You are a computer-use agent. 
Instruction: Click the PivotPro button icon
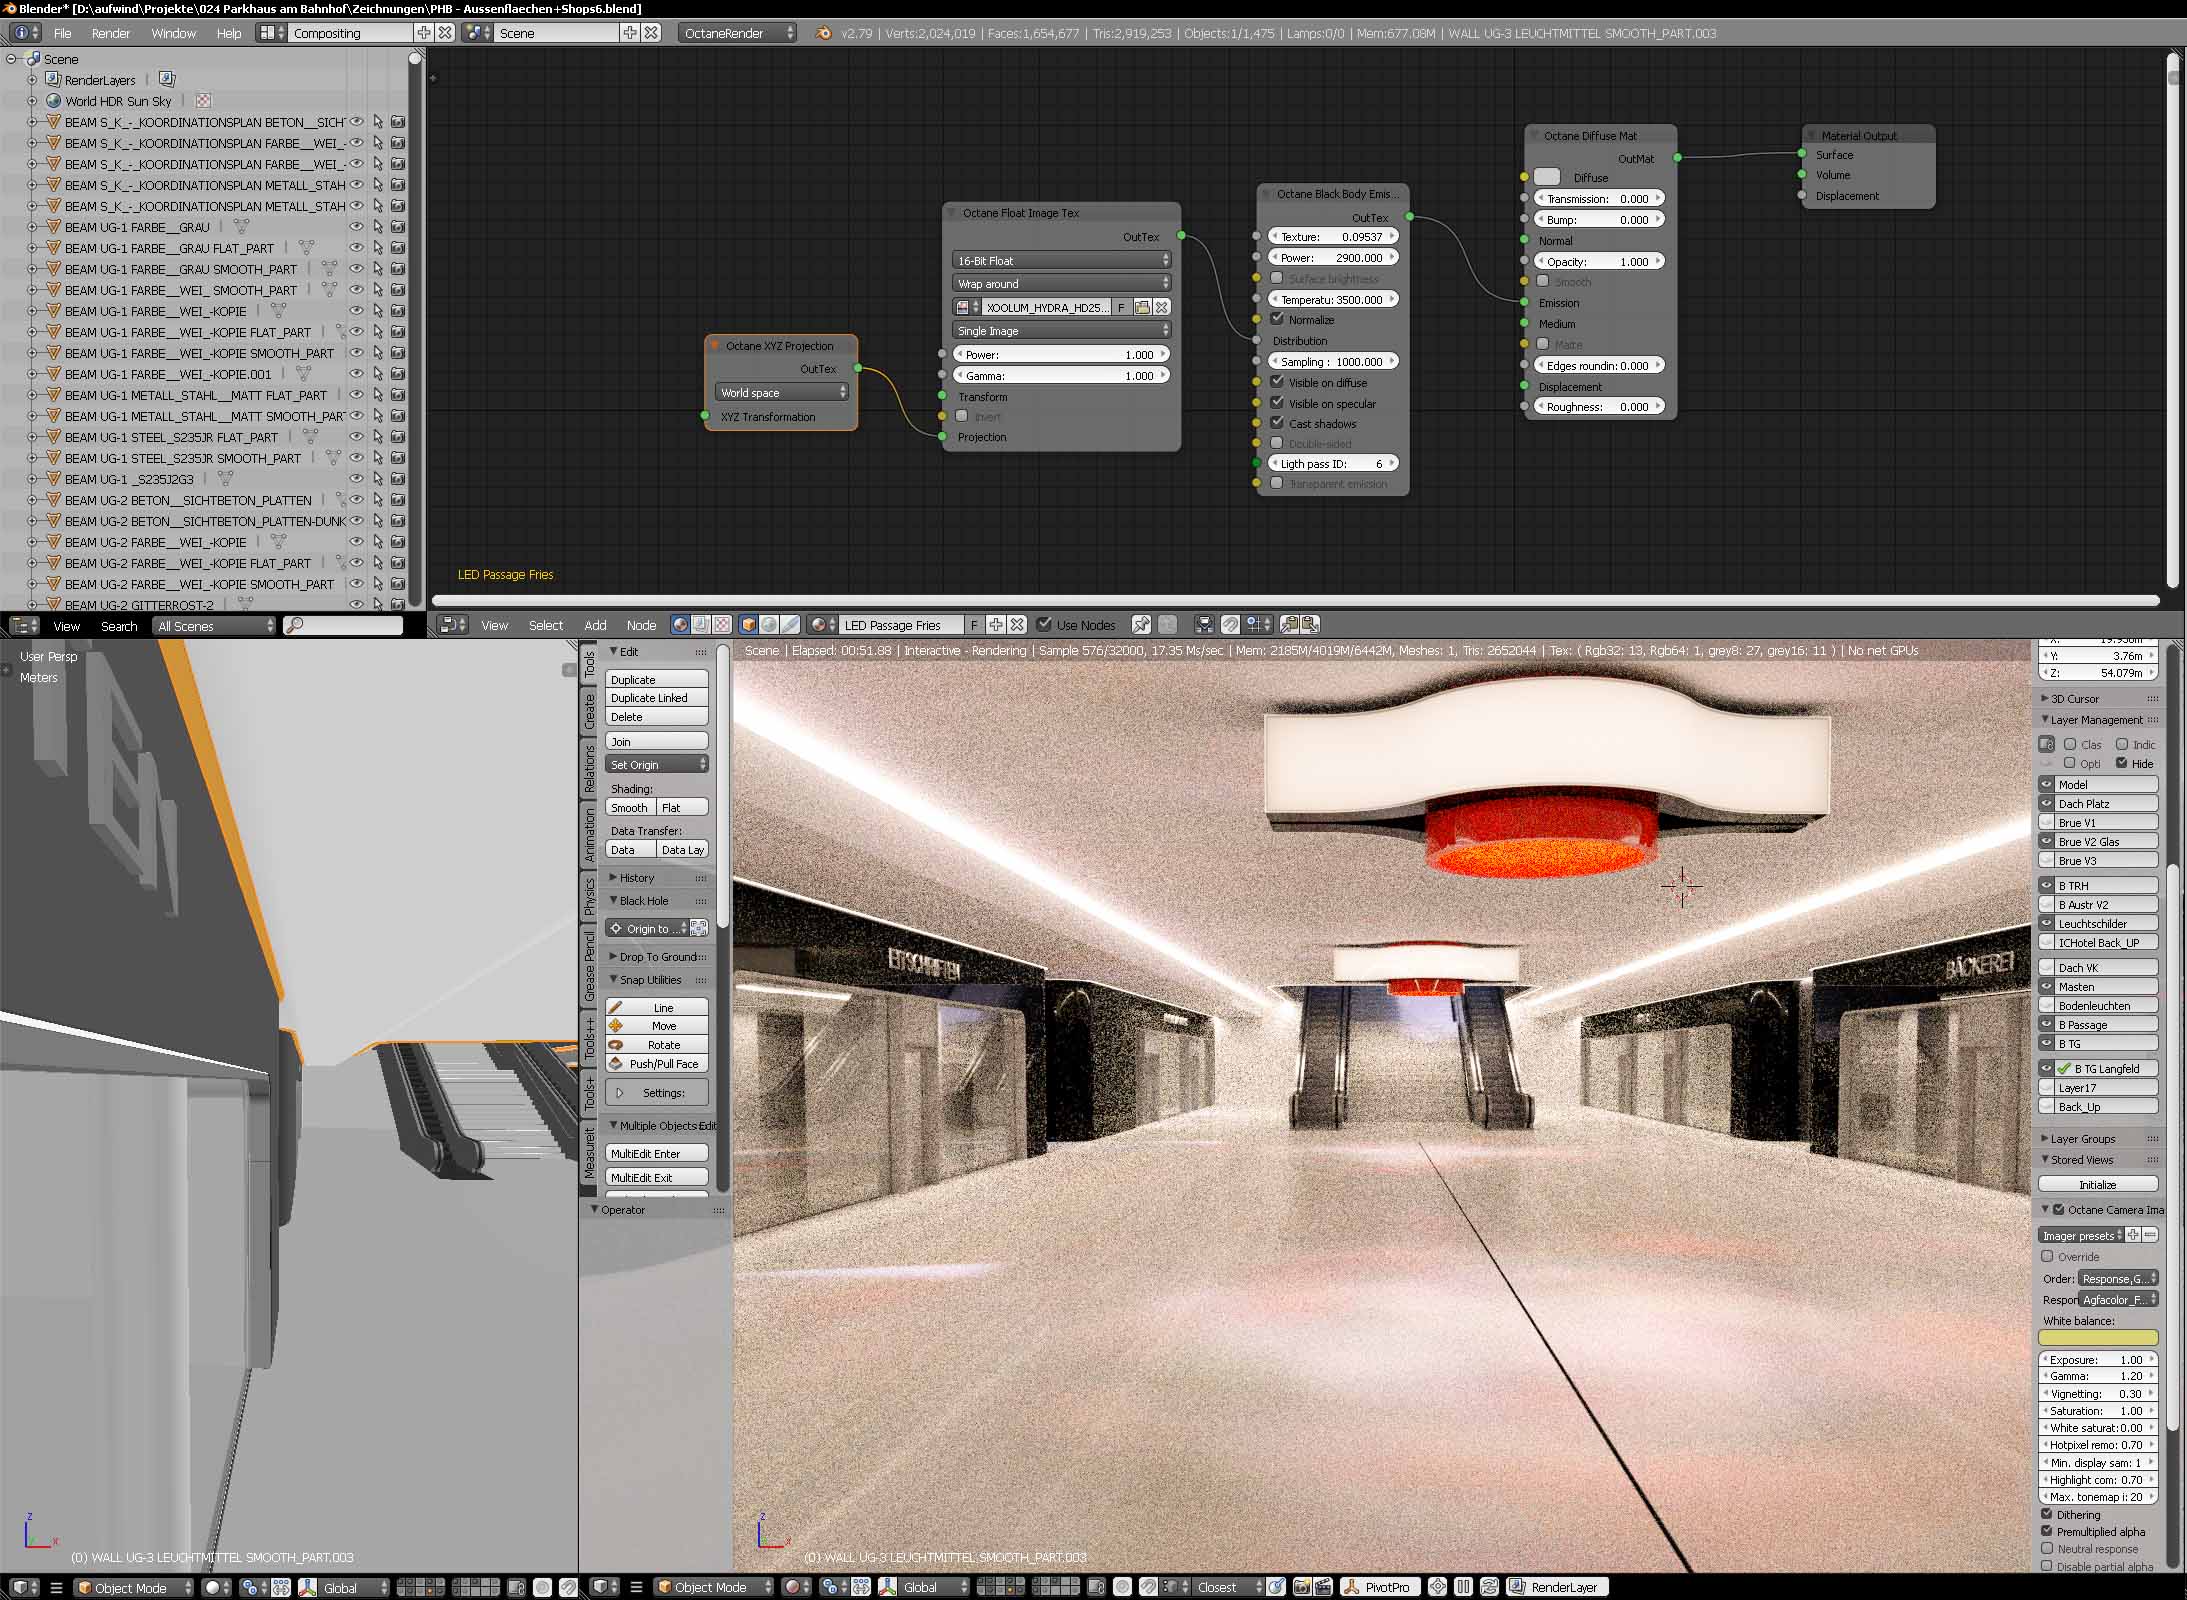[1351, 1587]
